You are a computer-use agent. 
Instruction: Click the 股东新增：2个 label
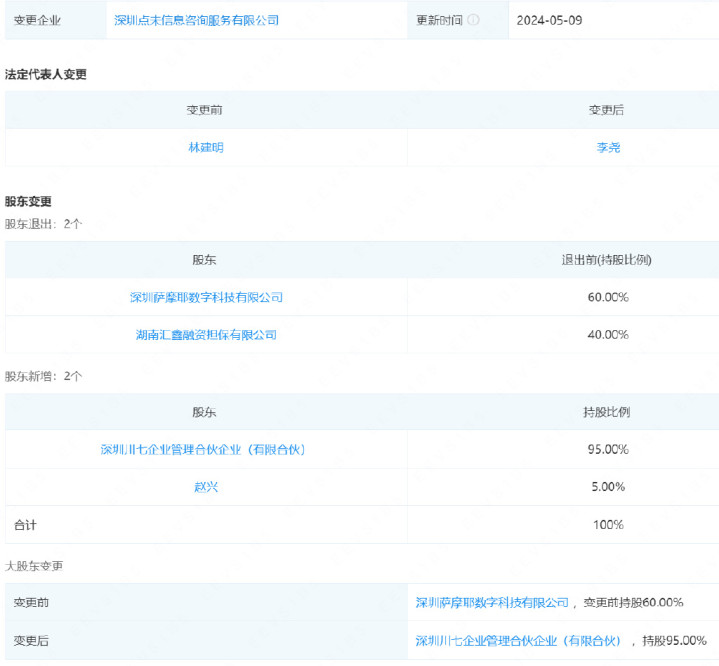point(44,376)
